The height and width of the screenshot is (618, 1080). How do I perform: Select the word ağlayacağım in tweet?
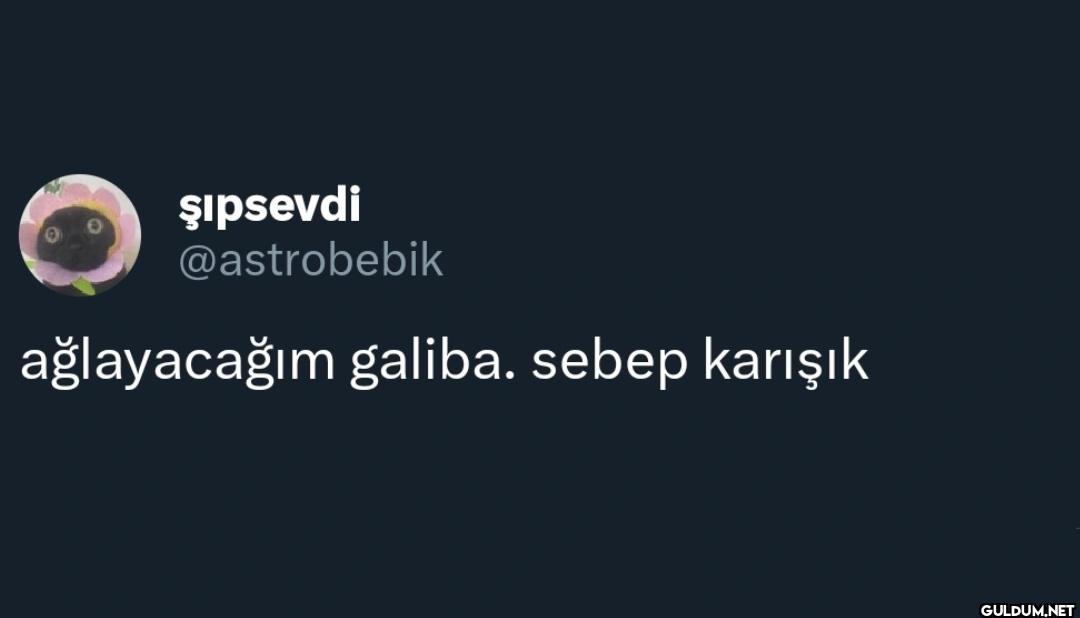click(x=178, y=361)
